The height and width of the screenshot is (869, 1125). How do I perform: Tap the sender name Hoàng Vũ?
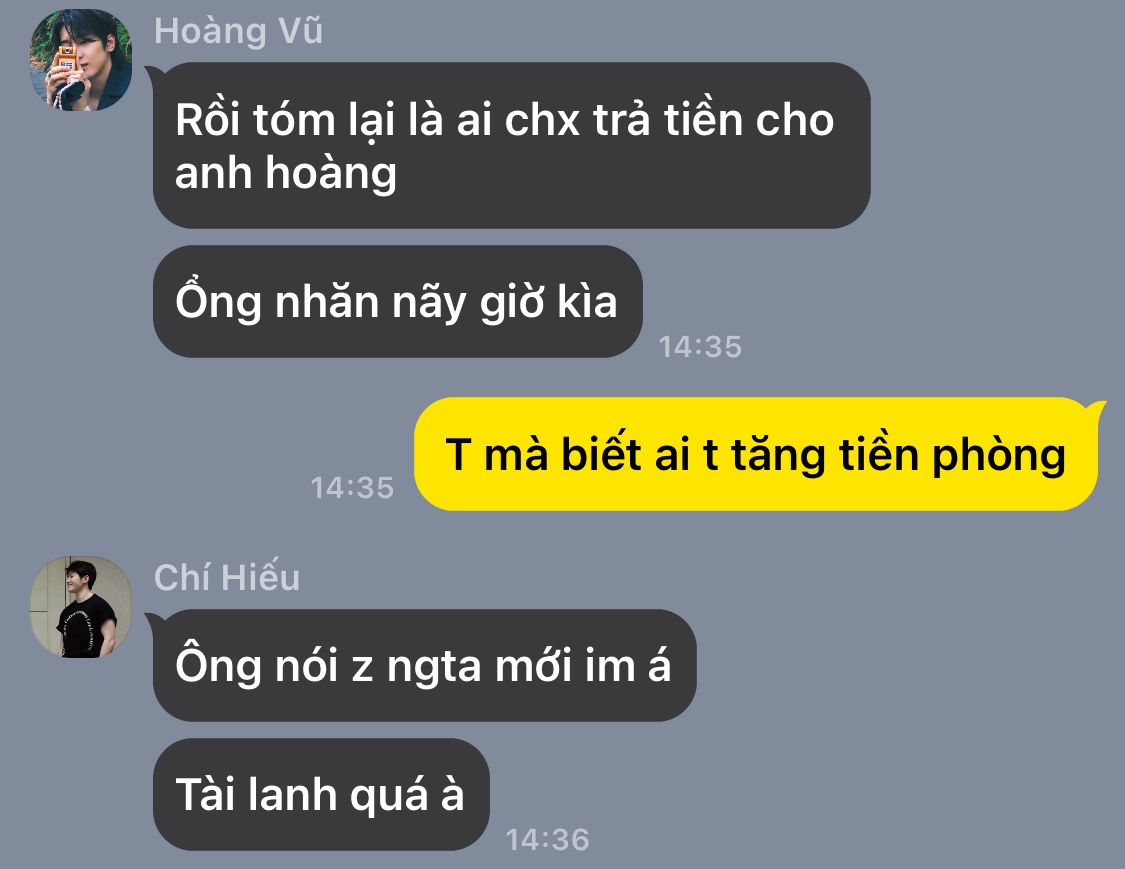coord(238,31)
